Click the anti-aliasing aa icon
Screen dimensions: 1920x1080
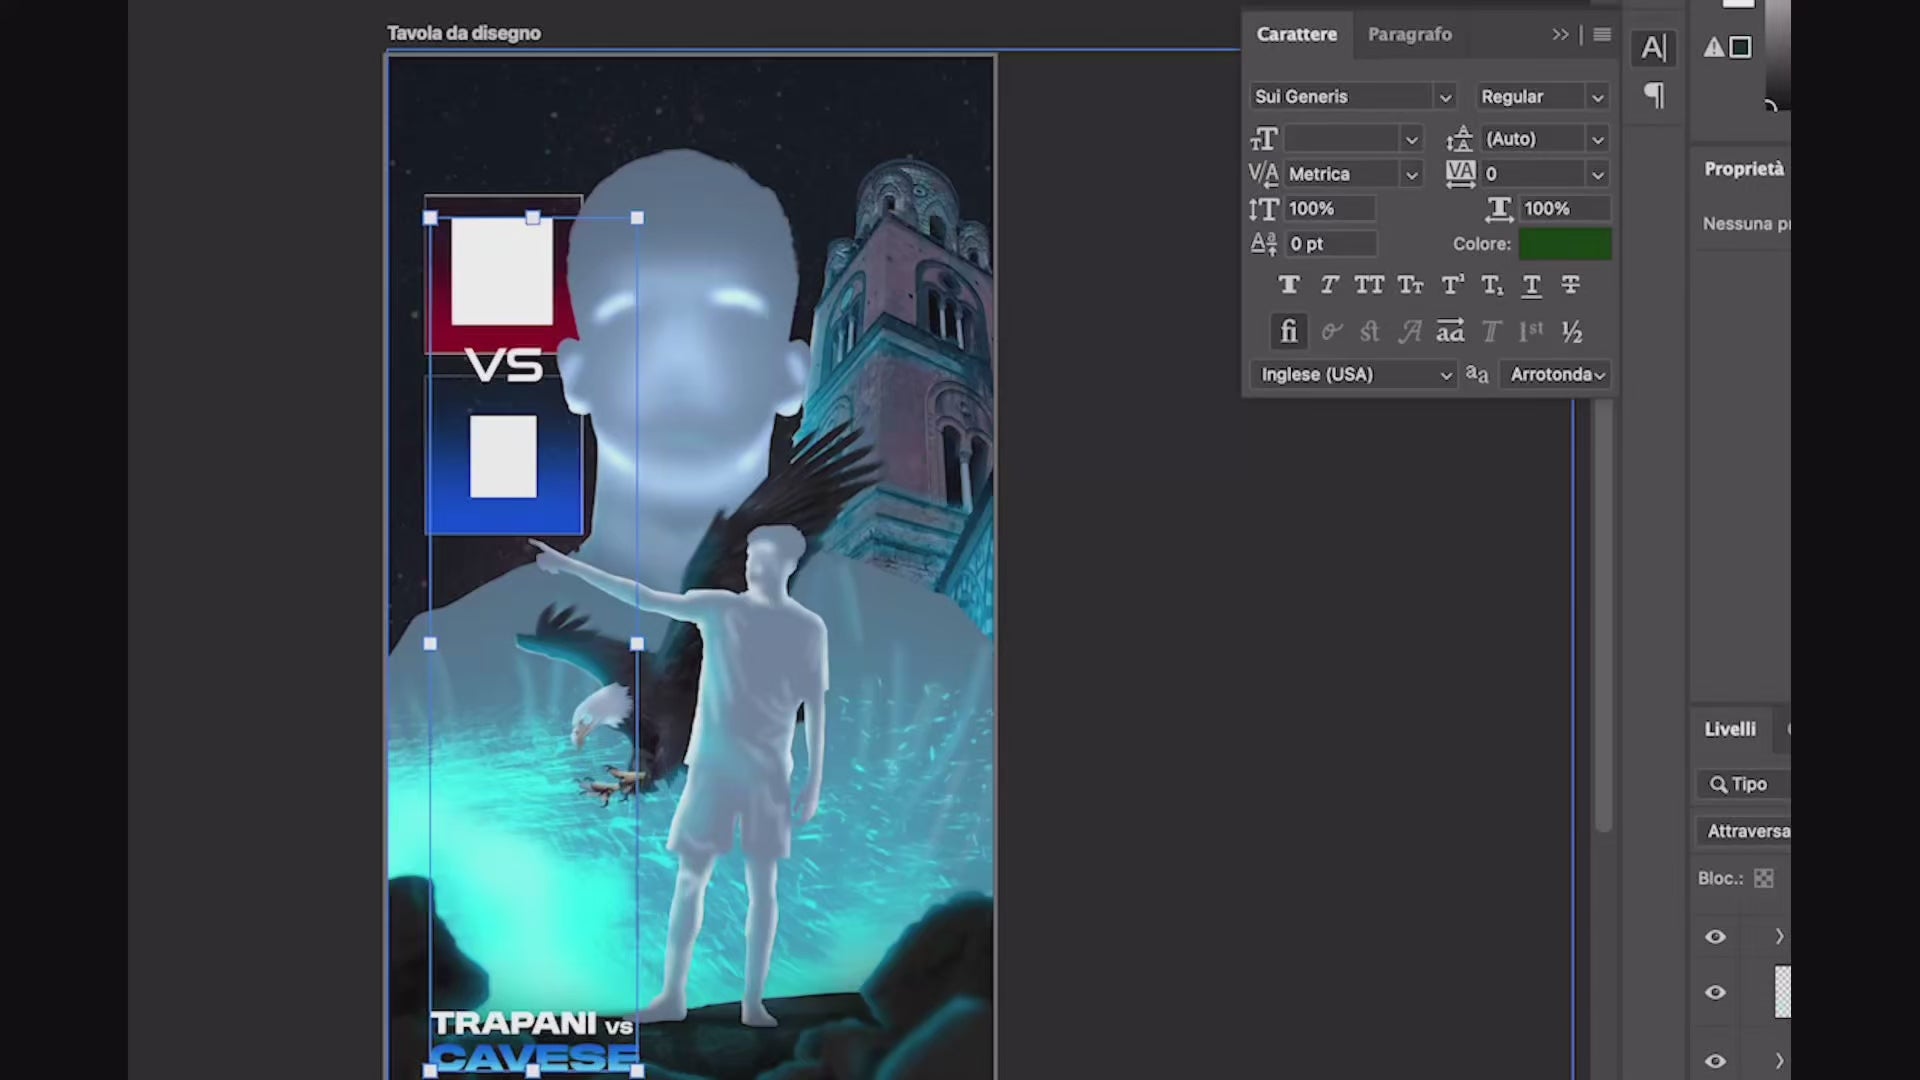(x=1477, y=374)
